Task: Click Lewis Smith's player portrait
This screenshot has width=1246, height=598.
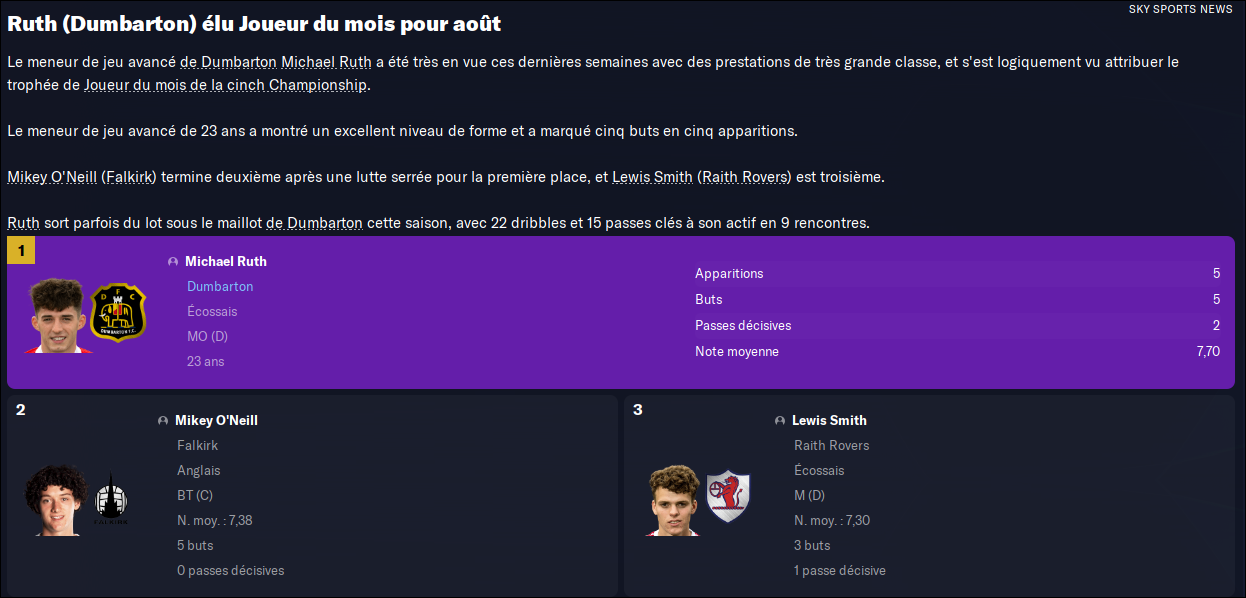Action: 675,500
